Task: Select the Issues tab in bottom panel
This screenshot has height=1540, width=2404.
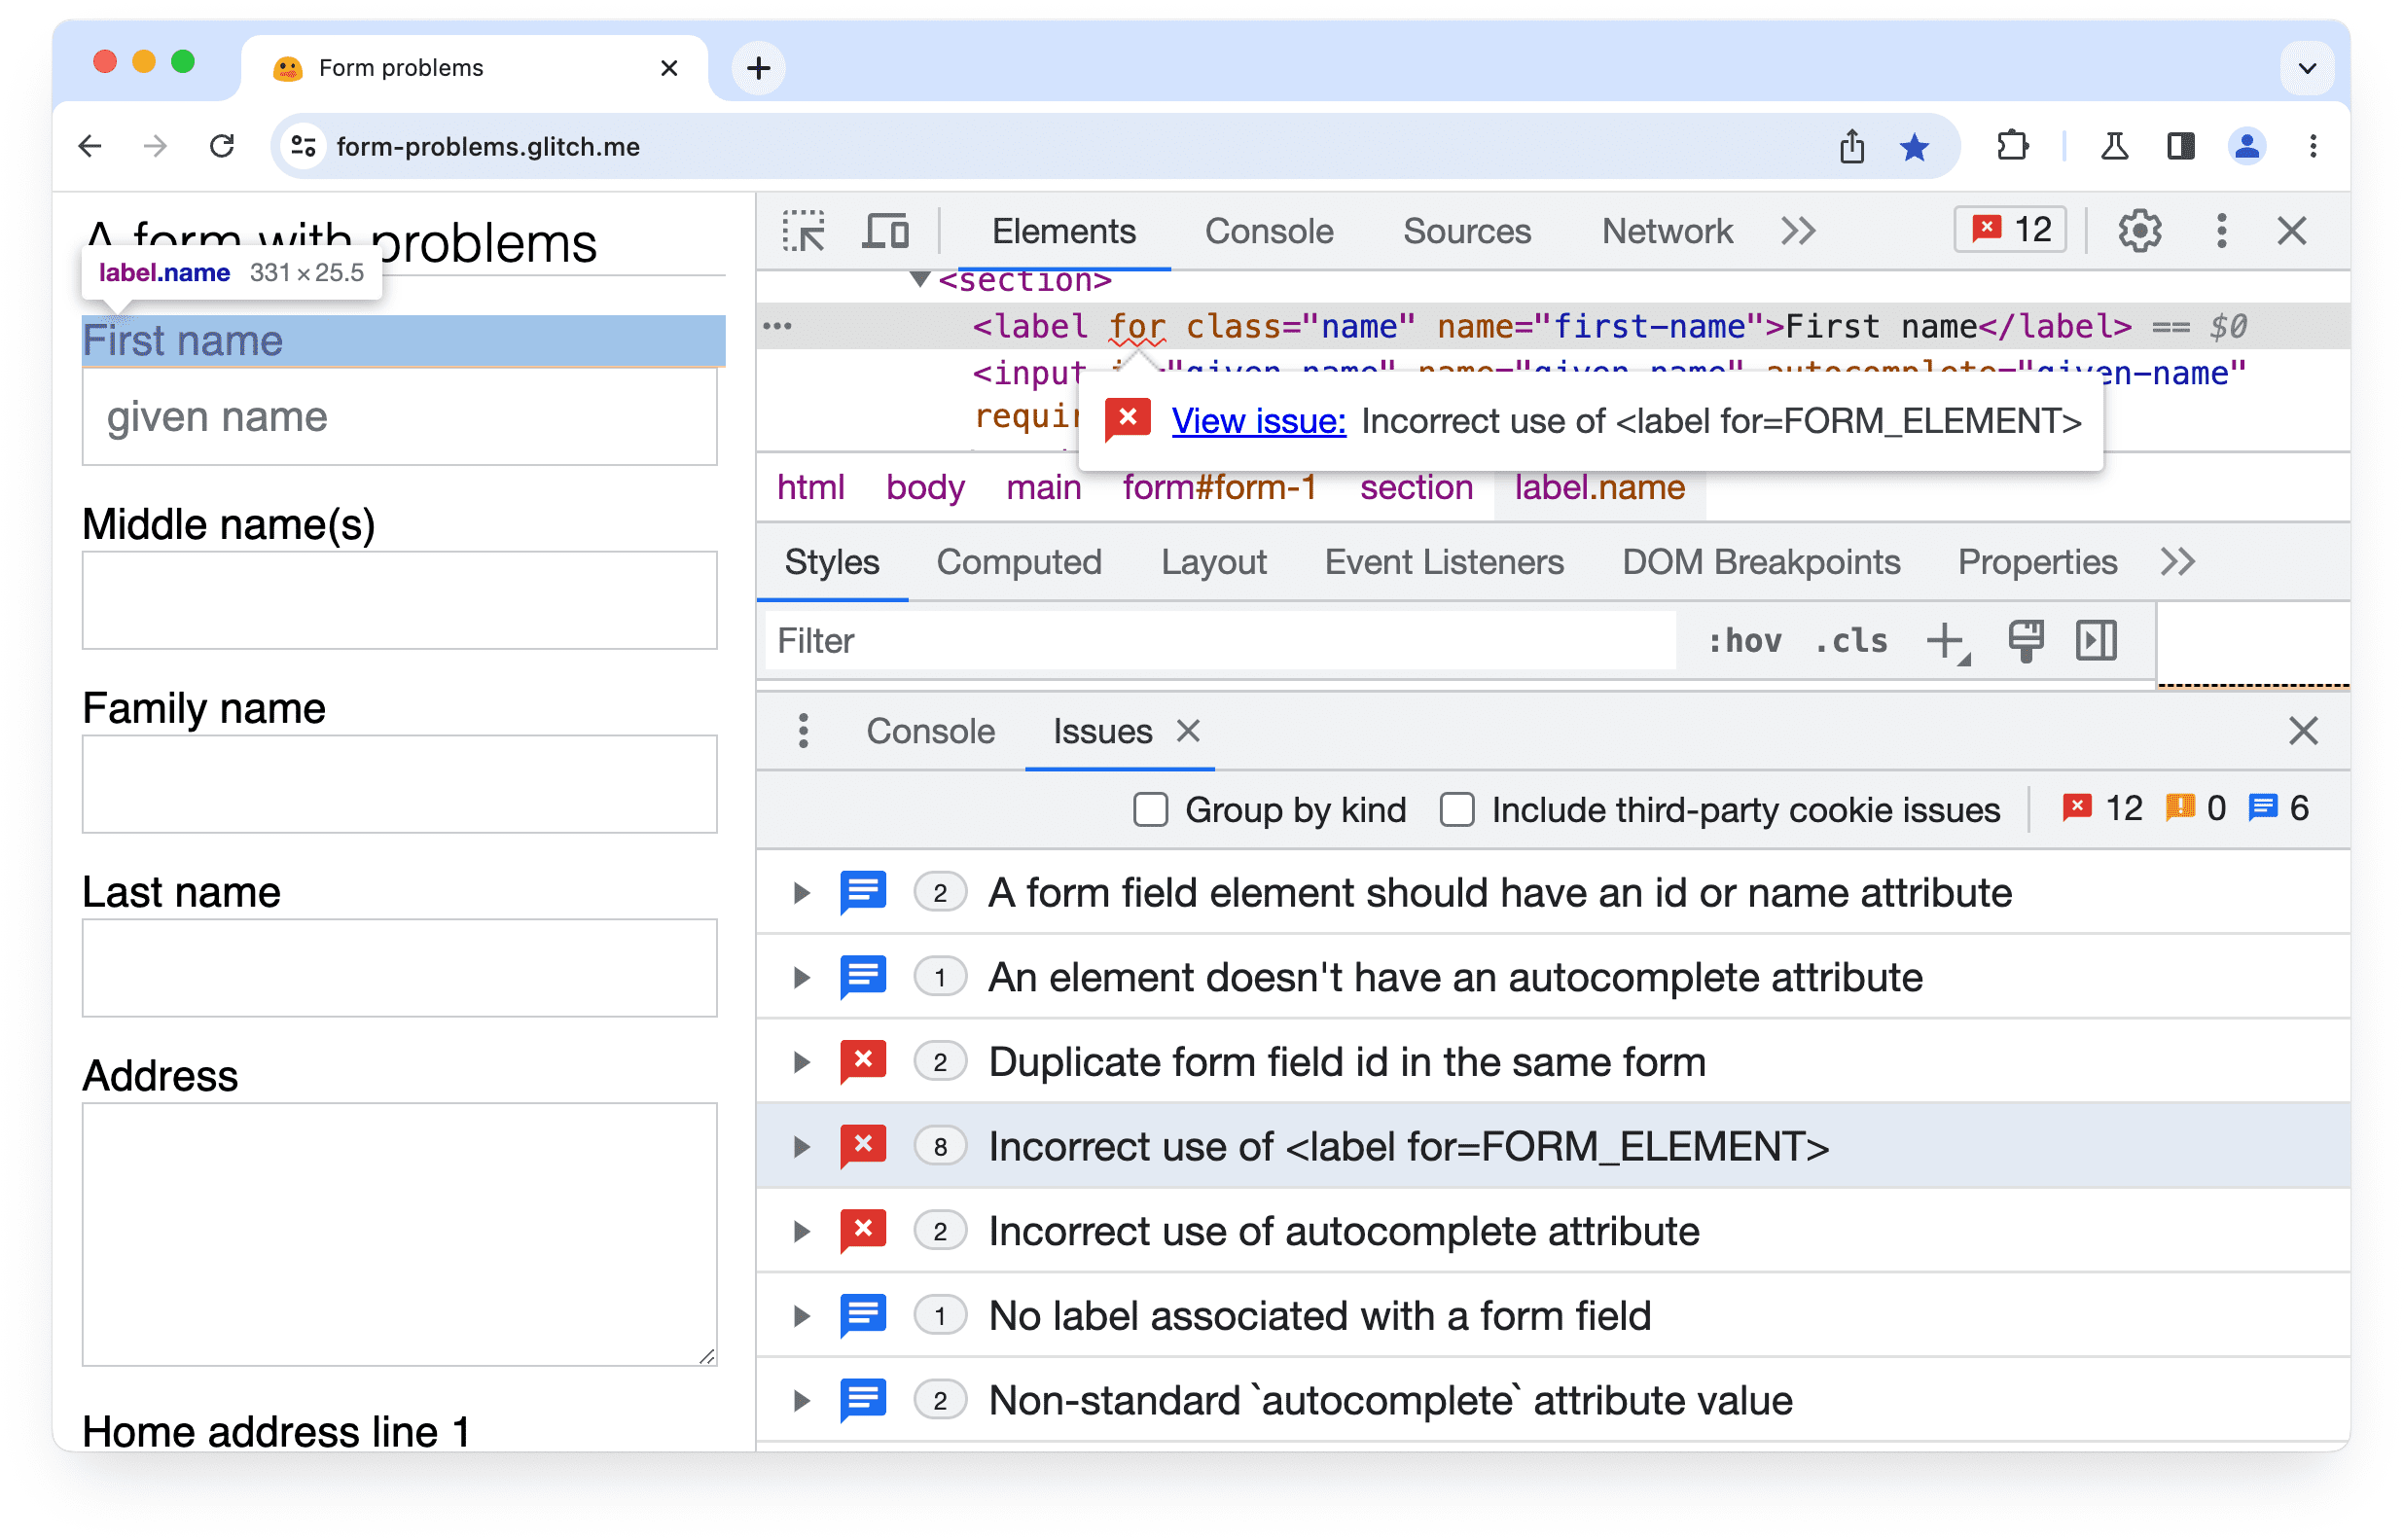Action: coord(1102,731)
